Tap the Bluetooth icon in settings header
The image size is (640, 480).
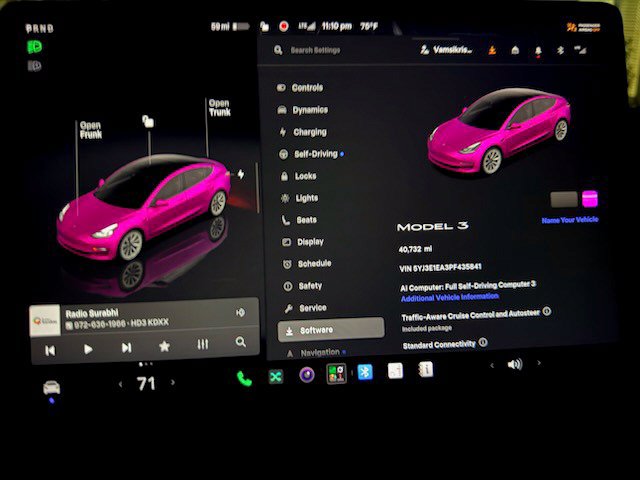click(x=560, y=50)
